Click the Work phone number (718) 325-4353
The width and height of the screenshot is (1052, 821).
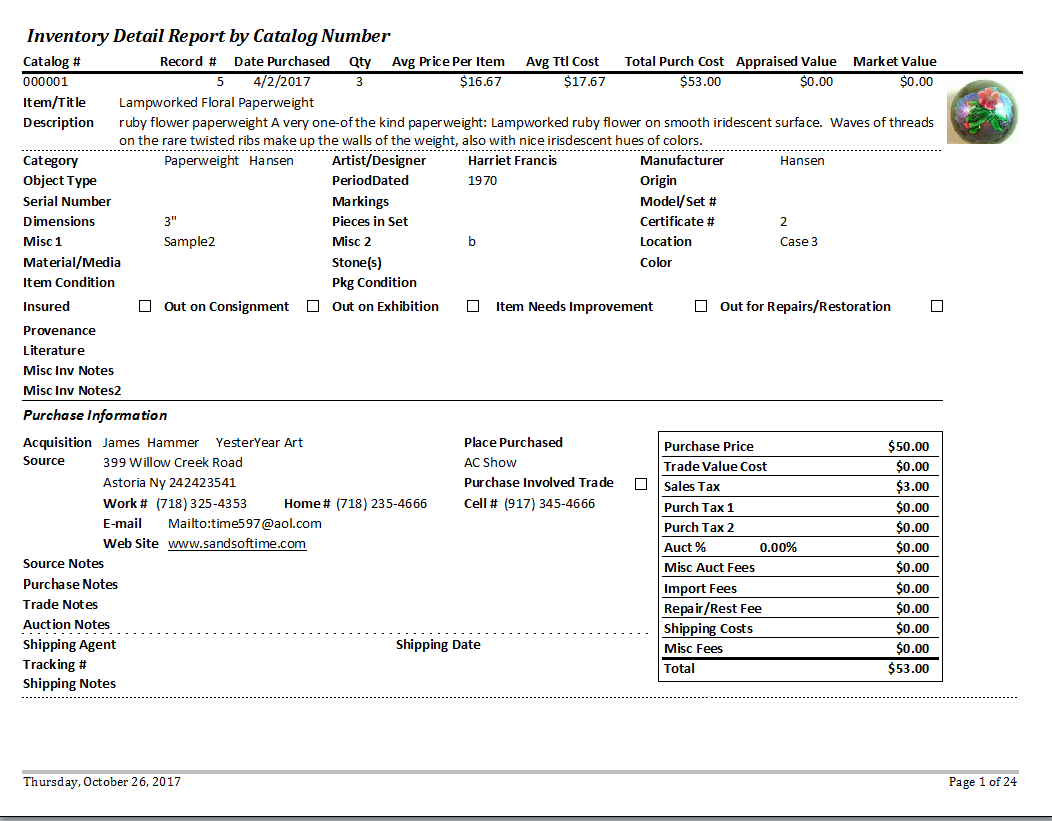[201, 504]
